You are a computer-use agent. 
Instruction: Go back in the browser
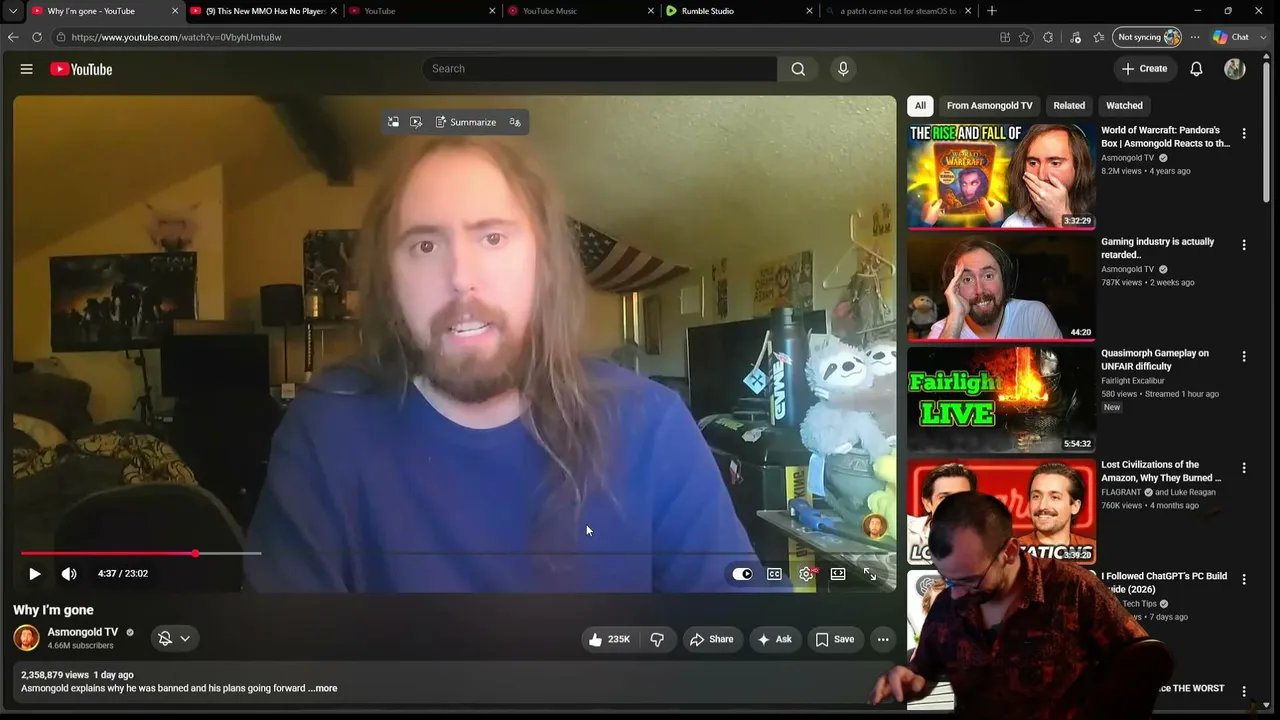pyautogui.click(x=13, y=37)
